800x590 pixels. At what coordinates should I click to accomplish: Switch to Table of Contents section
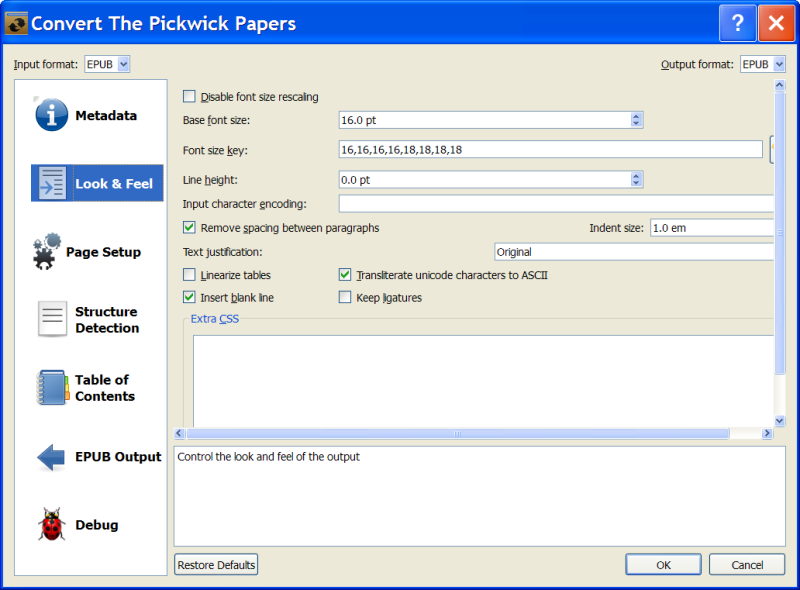point(97,388)
